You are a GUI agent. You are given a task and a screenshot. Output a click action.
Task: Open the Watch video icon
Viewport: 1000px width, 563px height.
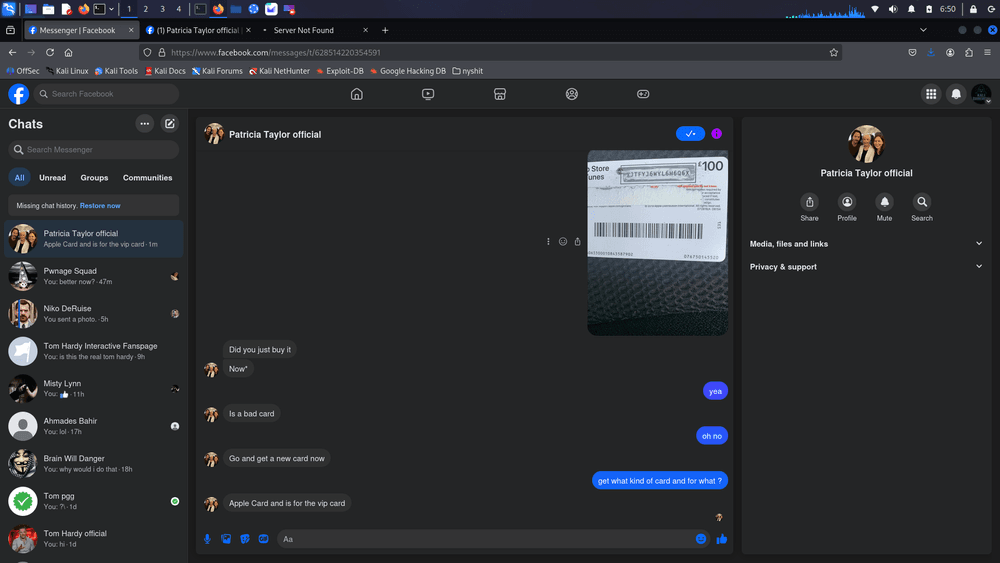tap(428, 94)
